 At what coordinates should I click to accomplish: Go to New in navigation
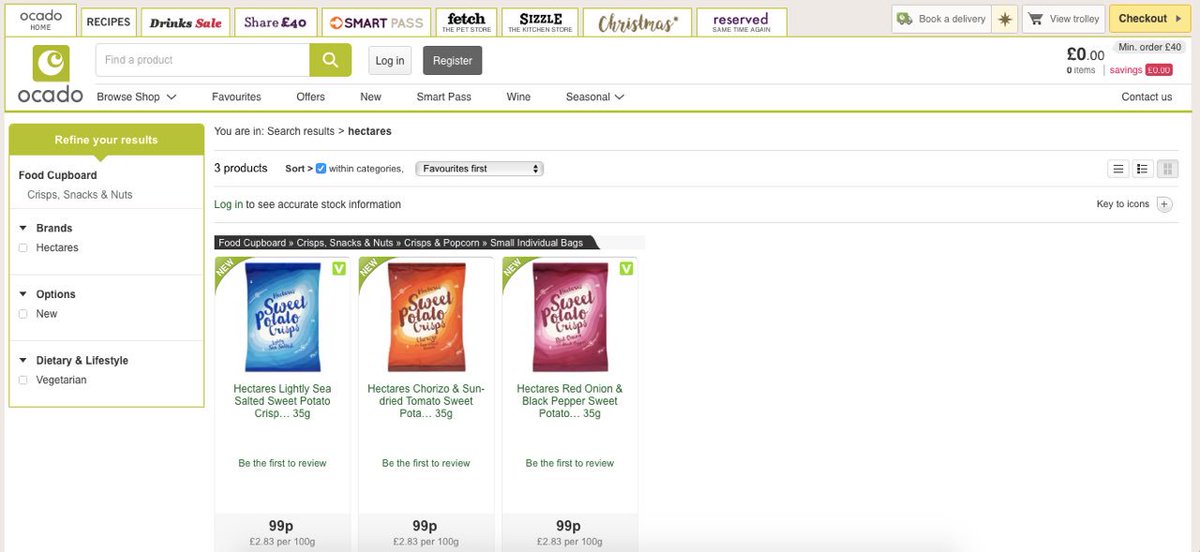click(371, 97)
